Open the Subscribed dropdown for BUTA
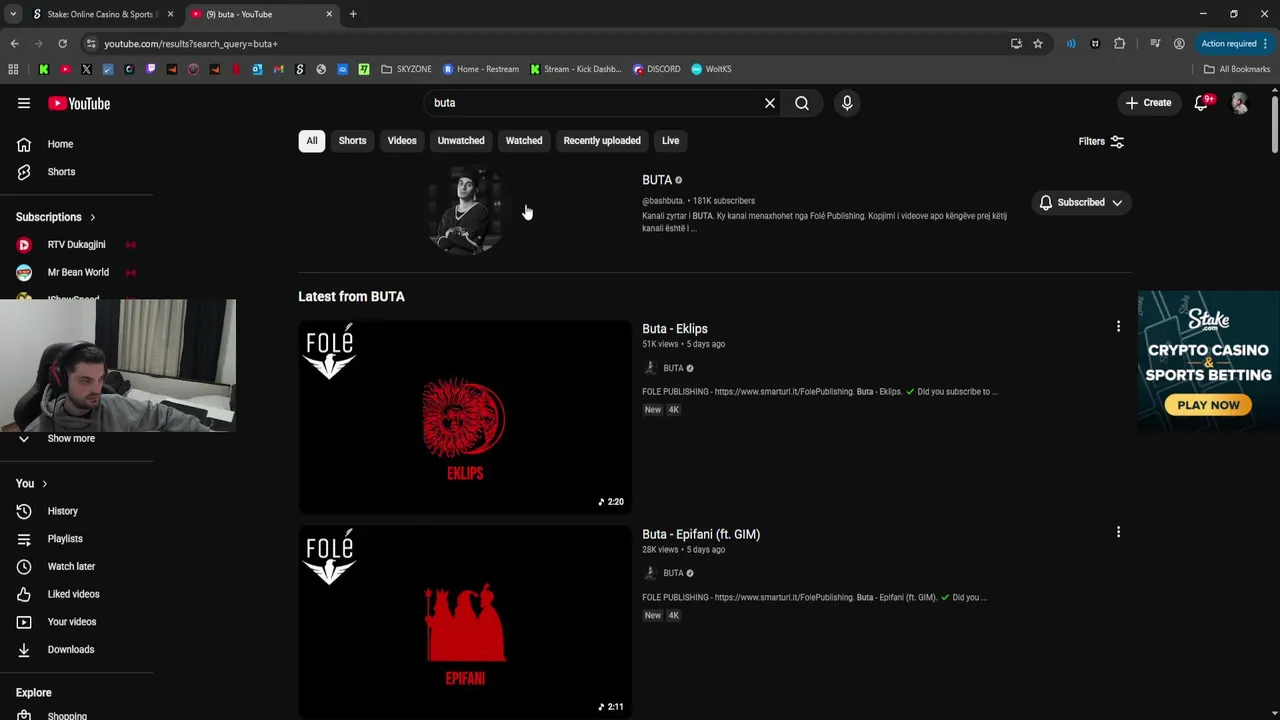Image resolution: width=1280 pixels, height=720 pixels. click(x=1081, y=202)
